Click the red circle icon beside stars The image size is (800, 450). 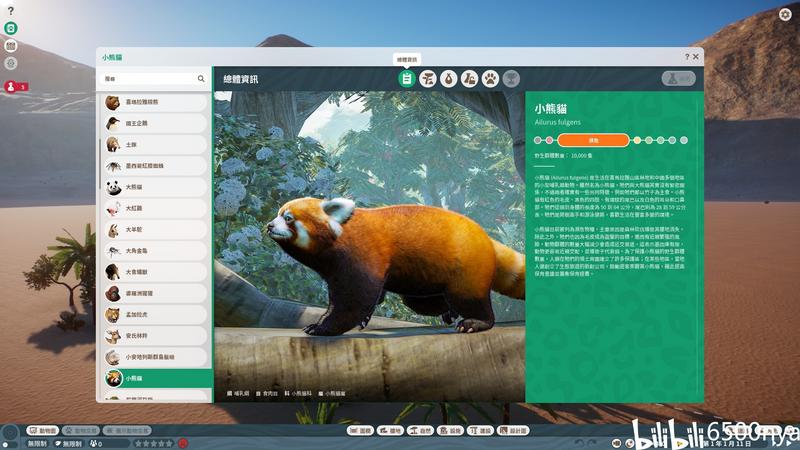tap(183, 443)
